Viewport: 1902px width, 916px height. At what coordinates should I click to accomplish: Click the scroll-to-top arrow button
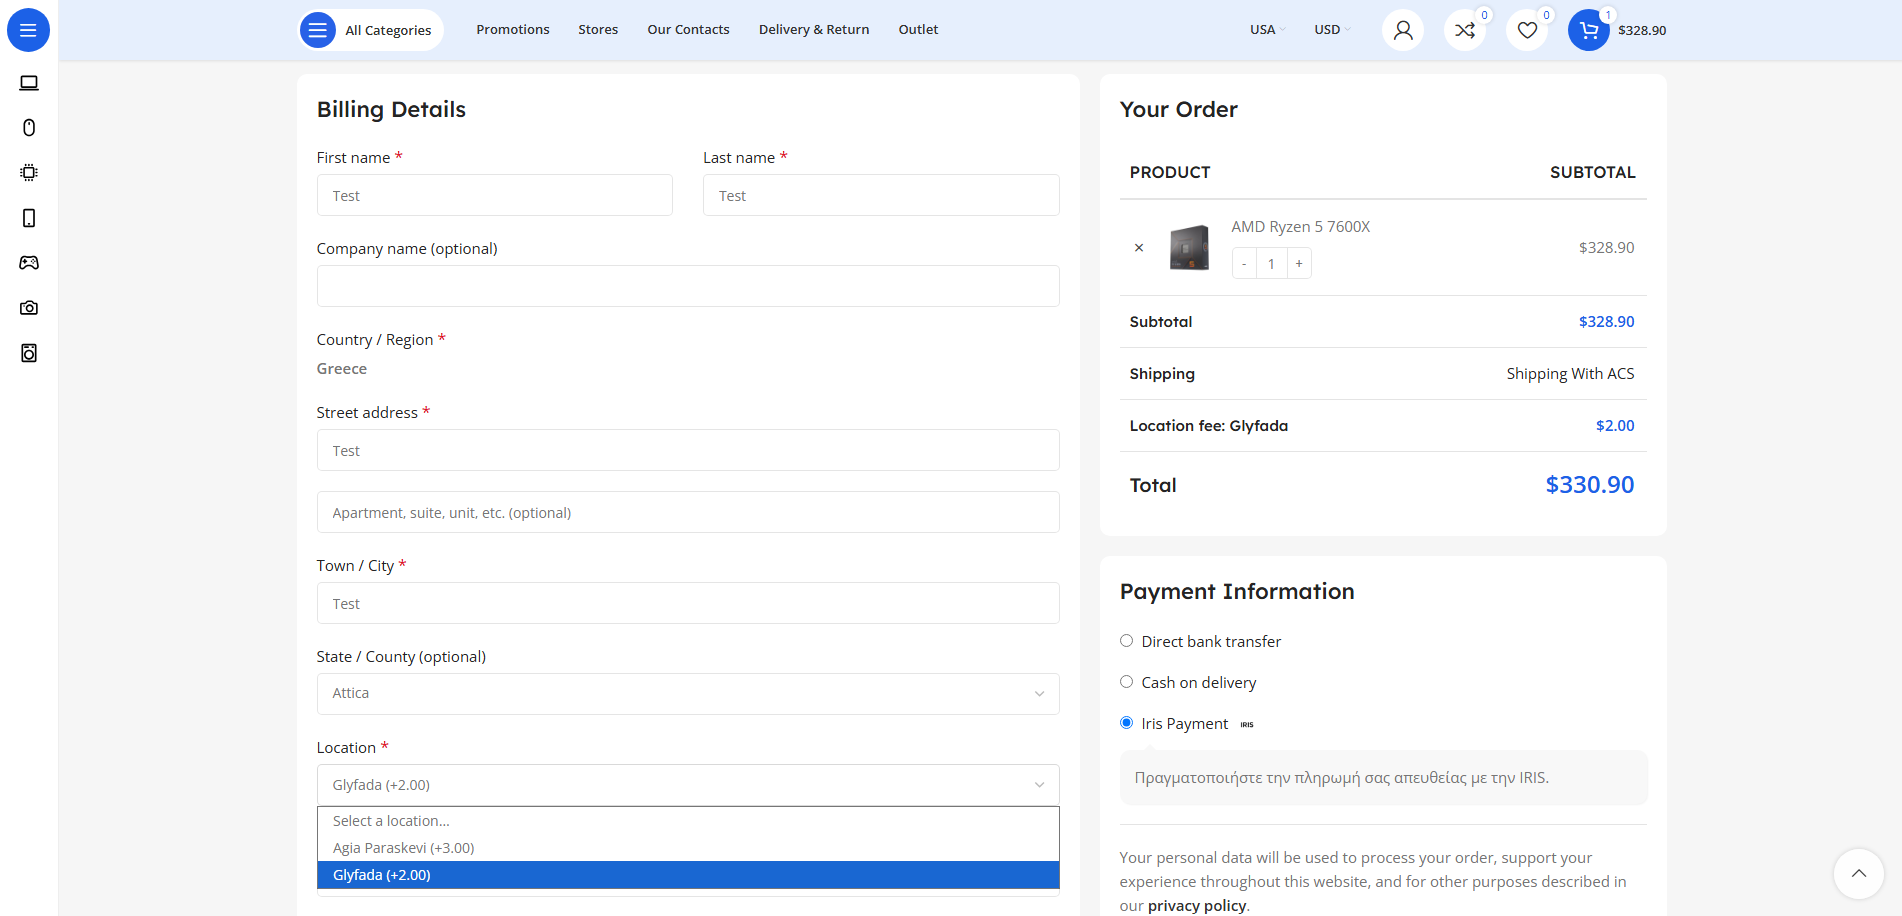pos(1858,873)
